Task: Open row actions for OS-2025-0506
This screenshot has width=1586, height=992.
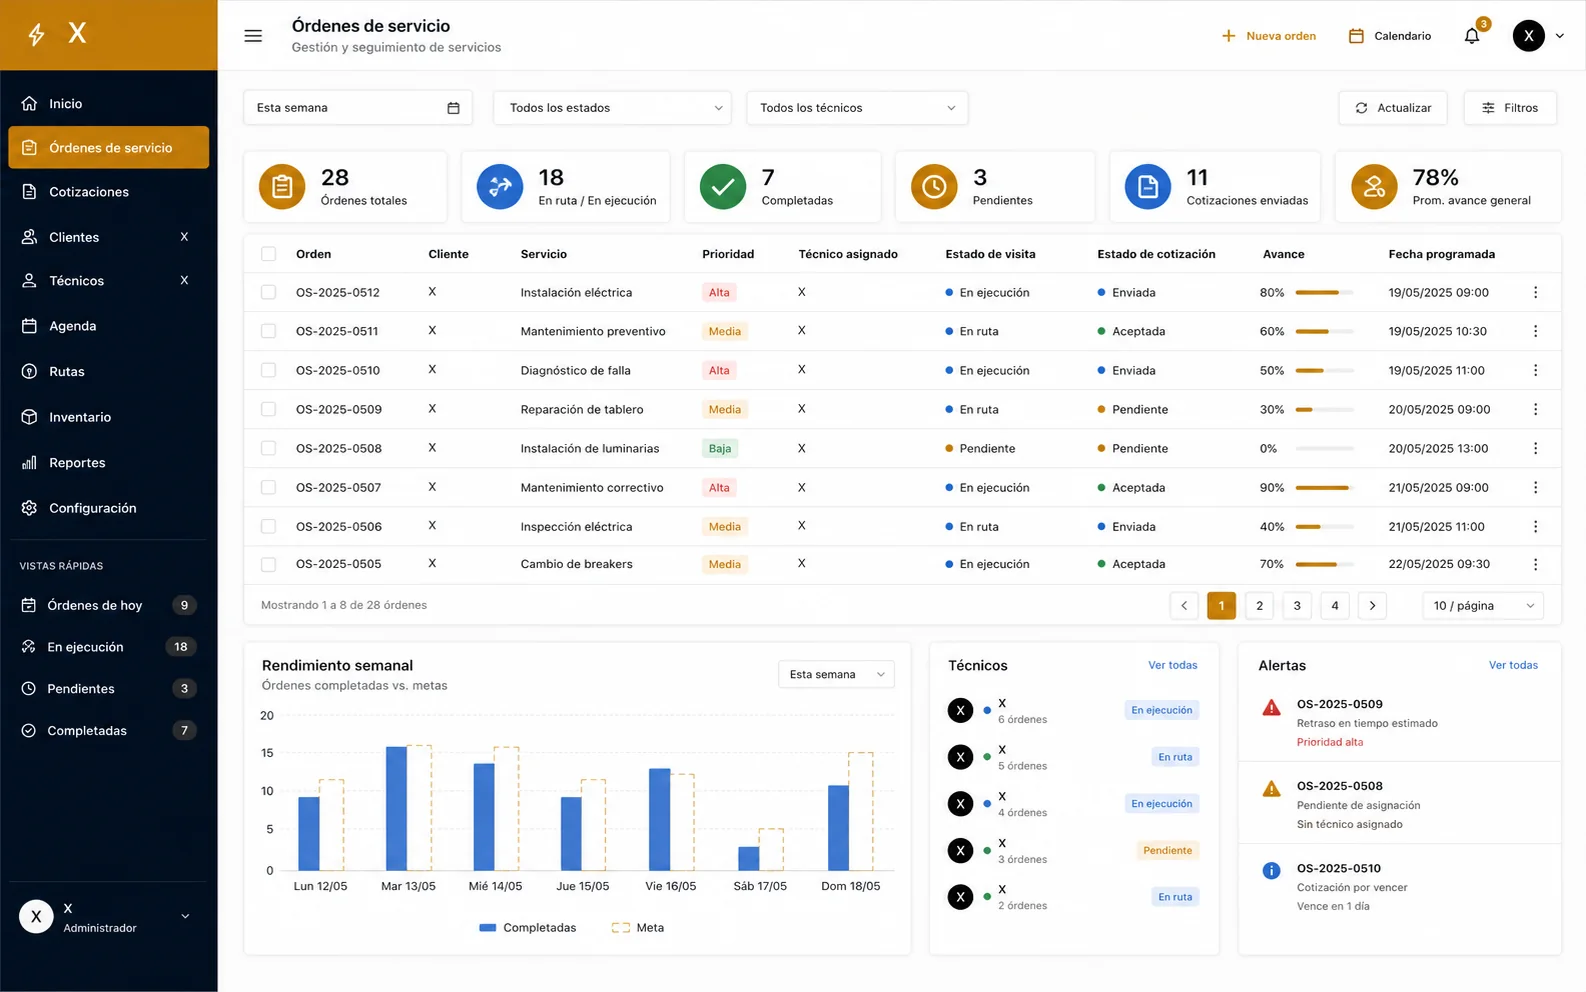Action: (1535, 526)
